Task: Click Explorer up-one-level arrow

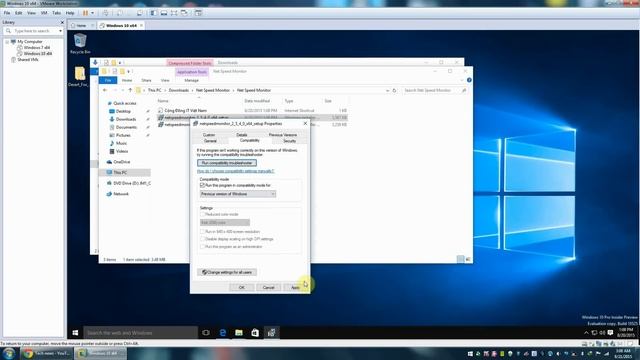Action: pos(130,90)
